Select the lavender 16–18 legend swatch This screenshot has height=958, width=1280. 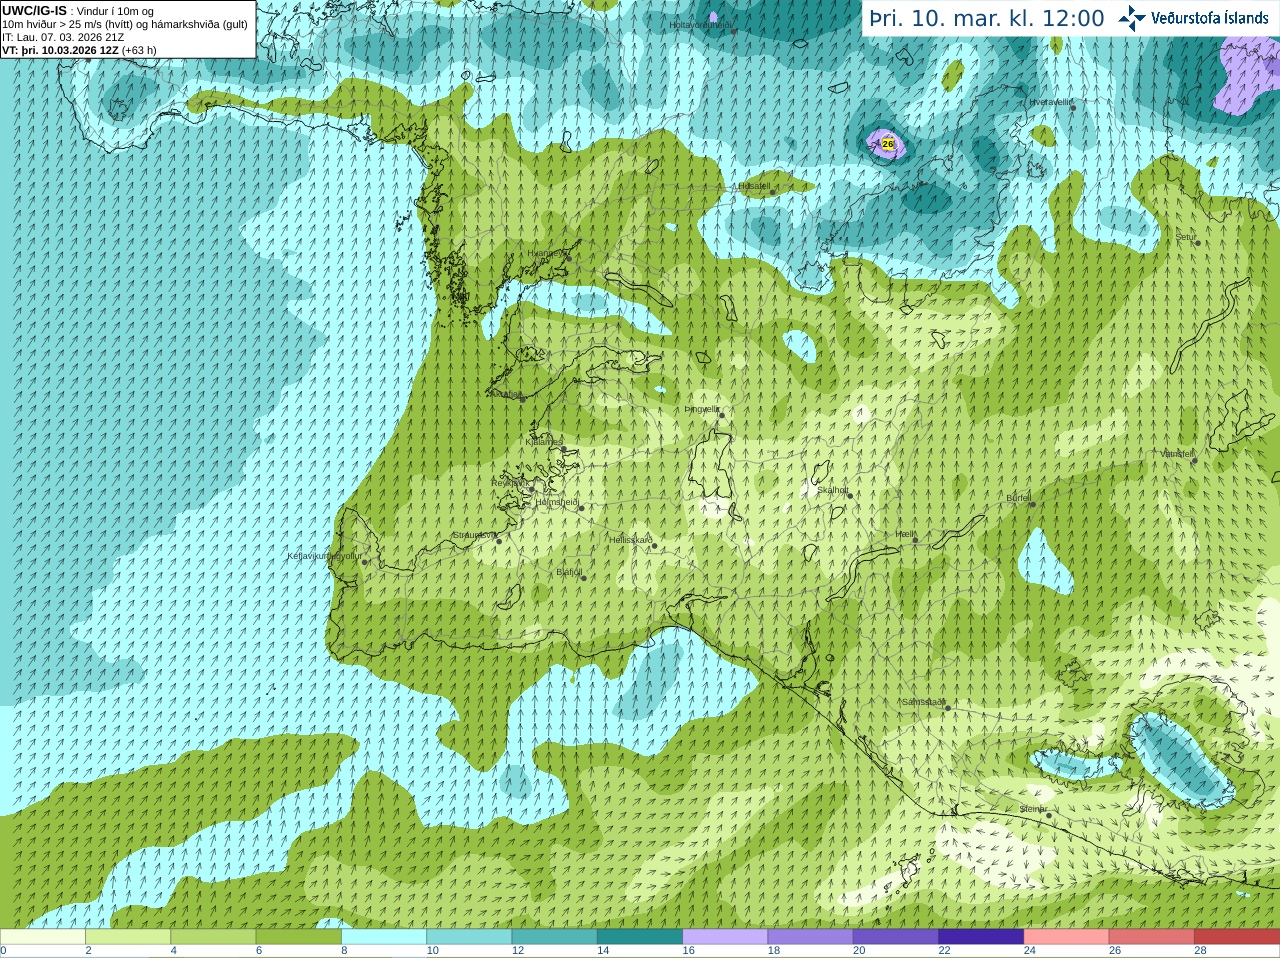pyautogui.click(x=725, y=937)
